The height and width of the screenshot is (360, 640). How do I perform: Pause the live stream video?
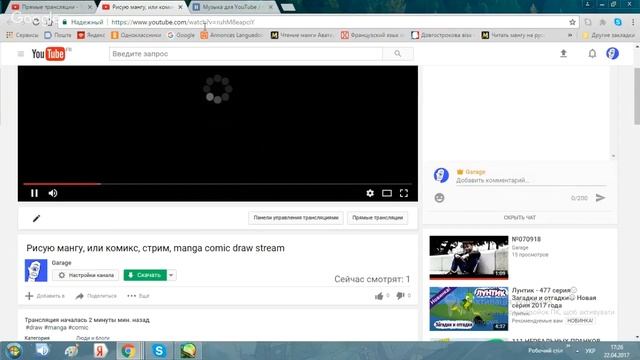34,193
